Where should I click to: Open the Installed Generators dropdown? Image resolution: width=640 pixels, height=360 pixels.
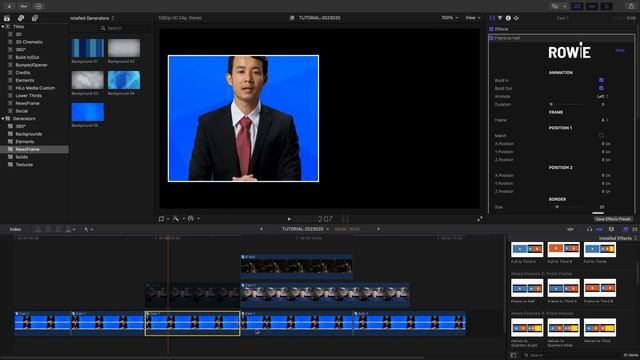pyautogui.click(x=92, y=18)
